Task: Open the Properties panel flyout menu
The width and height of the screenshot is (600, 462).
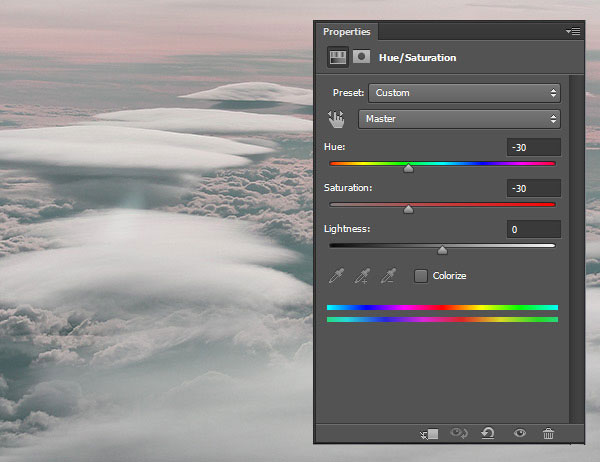Action: pos(573,32)
